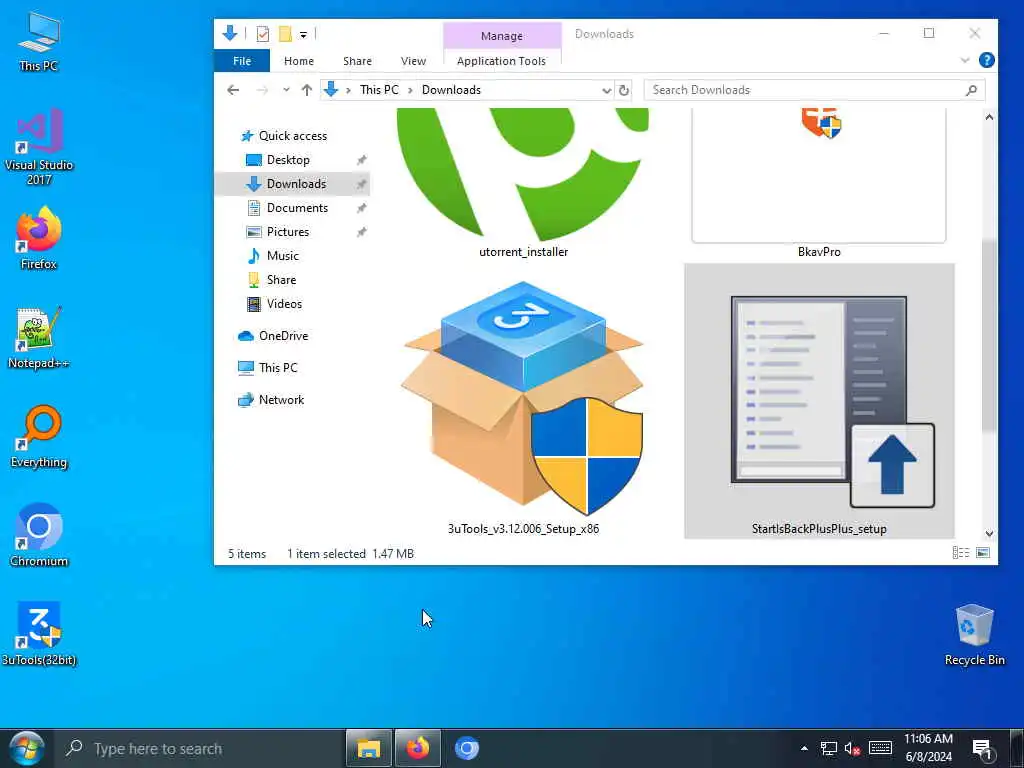Click the search magnifier icon
The width and height of the screenshot is (1024, 768).
point(971,90)
